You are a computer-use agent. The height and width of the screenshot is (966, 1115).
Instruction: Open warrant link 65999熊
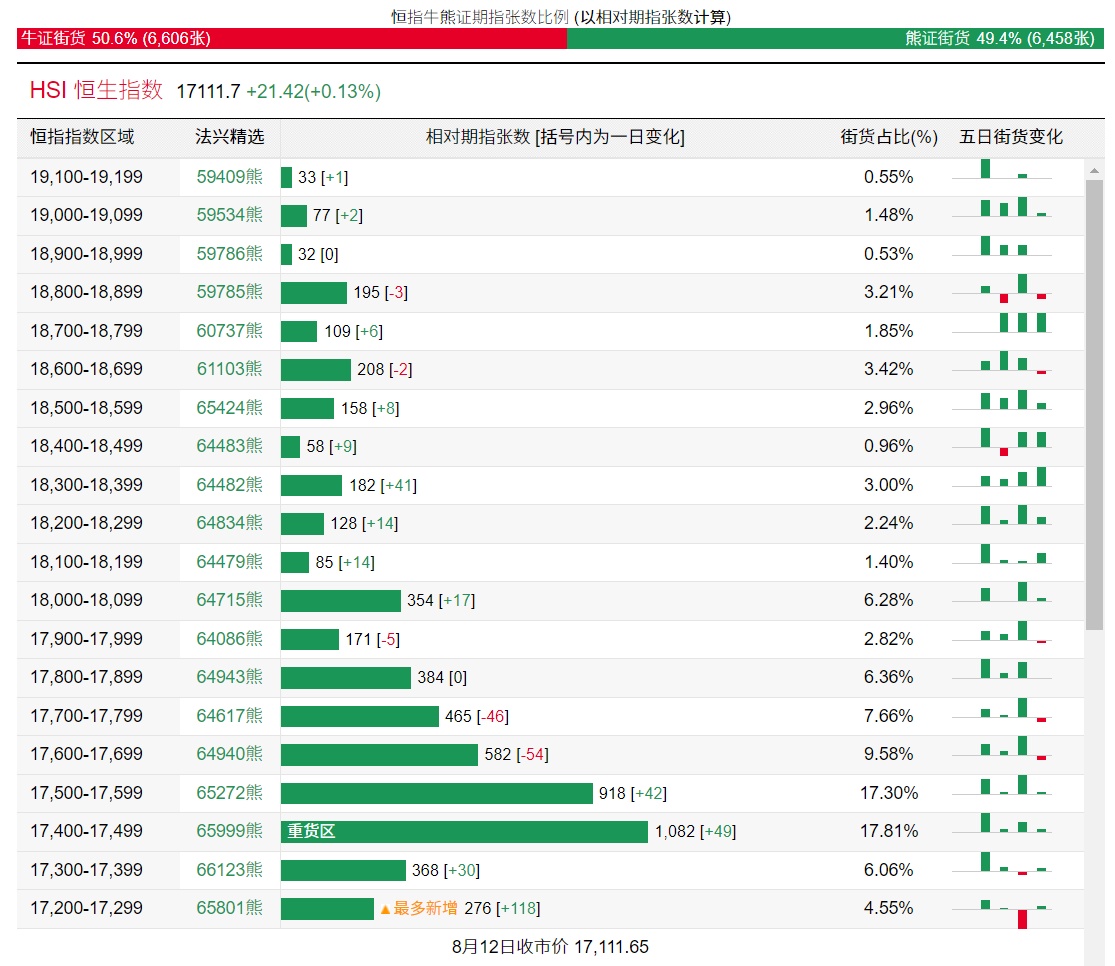[x=229, y=831]
